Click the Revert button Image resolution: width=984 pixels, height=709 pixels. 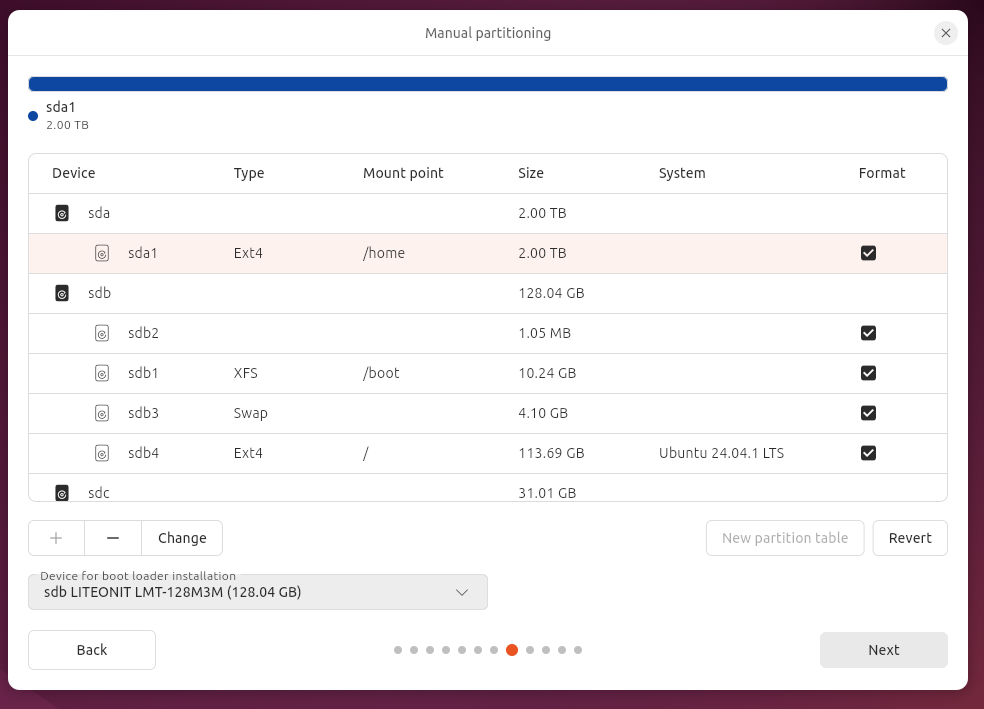tap(910, 538)
